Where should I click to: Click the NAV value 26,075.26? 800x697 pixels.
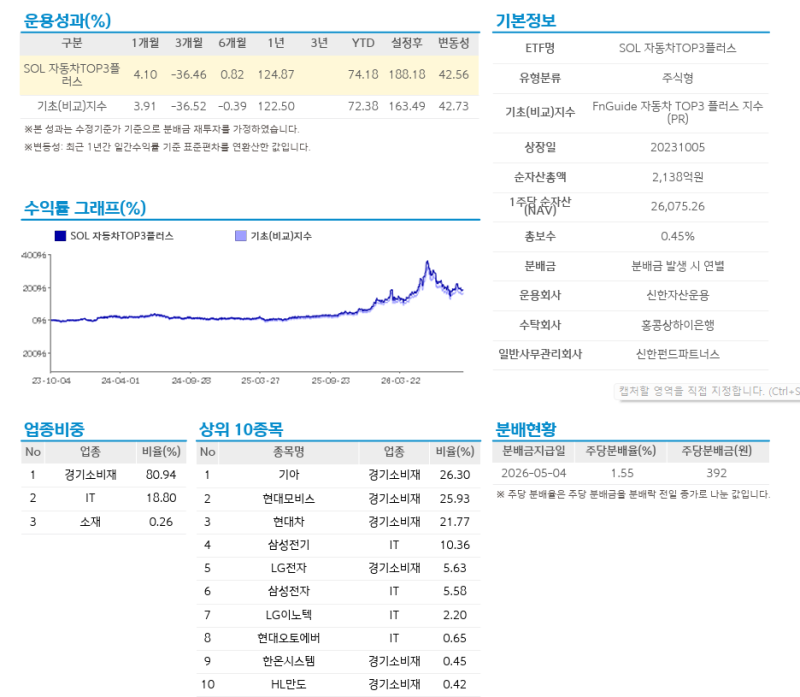click(x=678, y=207)
